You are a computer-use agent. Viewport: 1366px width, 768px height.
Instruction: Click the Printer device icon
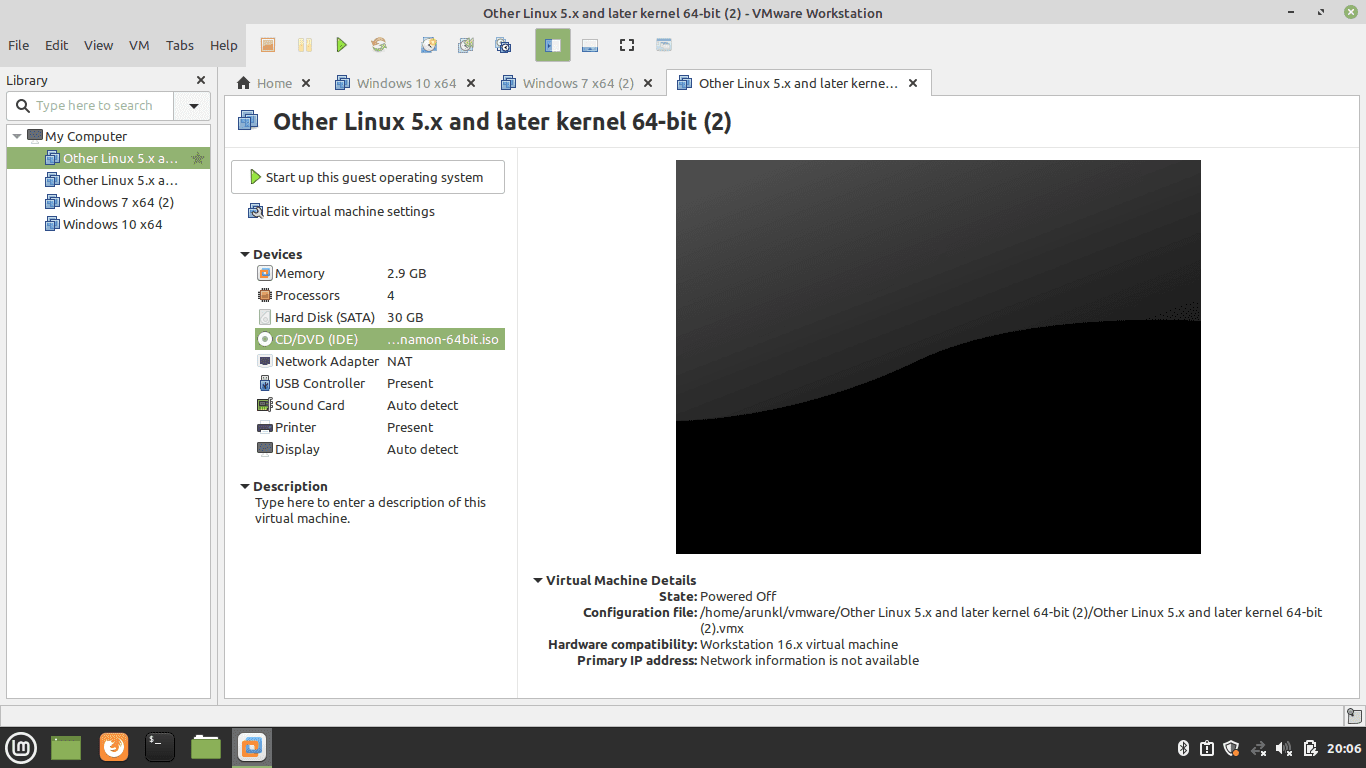coord(265,427)
